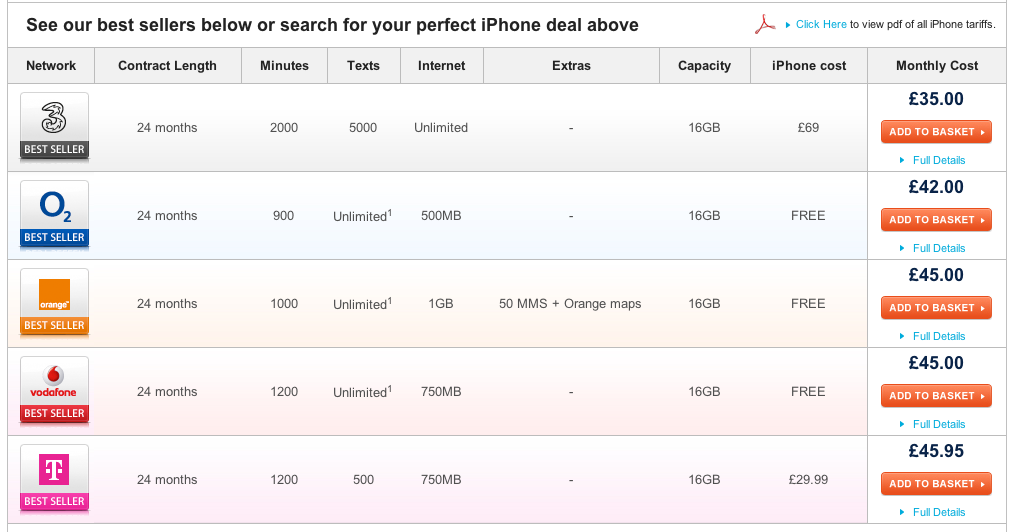This screenshot has height=532, width=1013.
Task: View Full Details for the £42.00 deal
Action: click(x=938, y=248)
